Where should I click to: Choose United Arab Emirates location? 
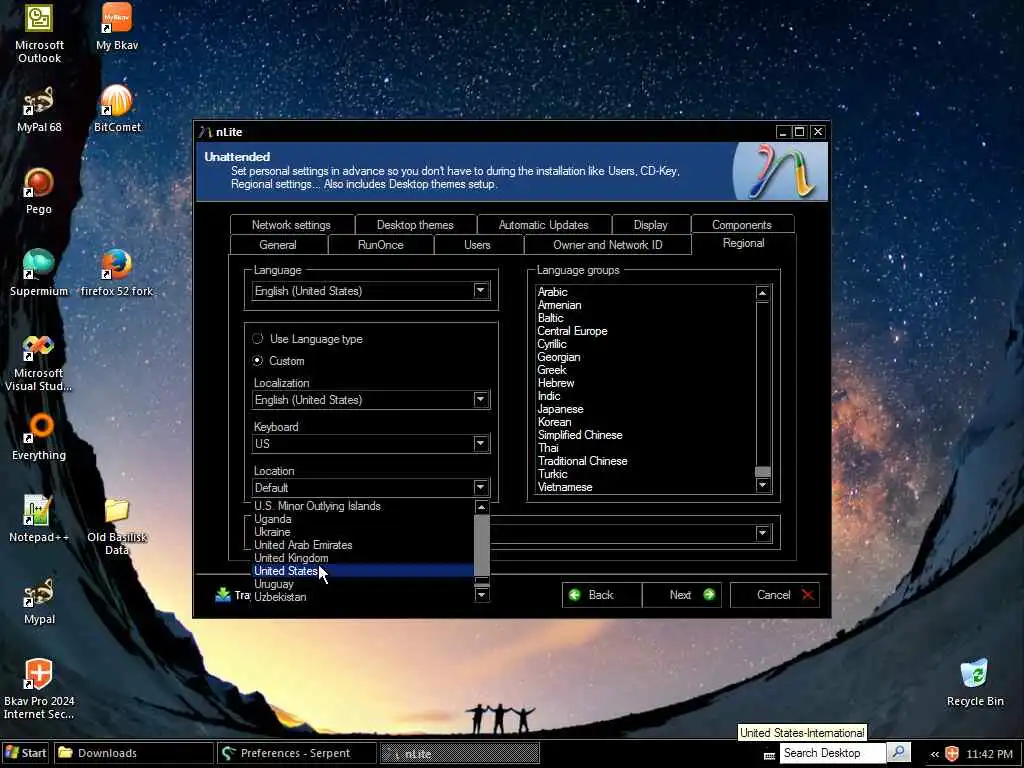362,545
